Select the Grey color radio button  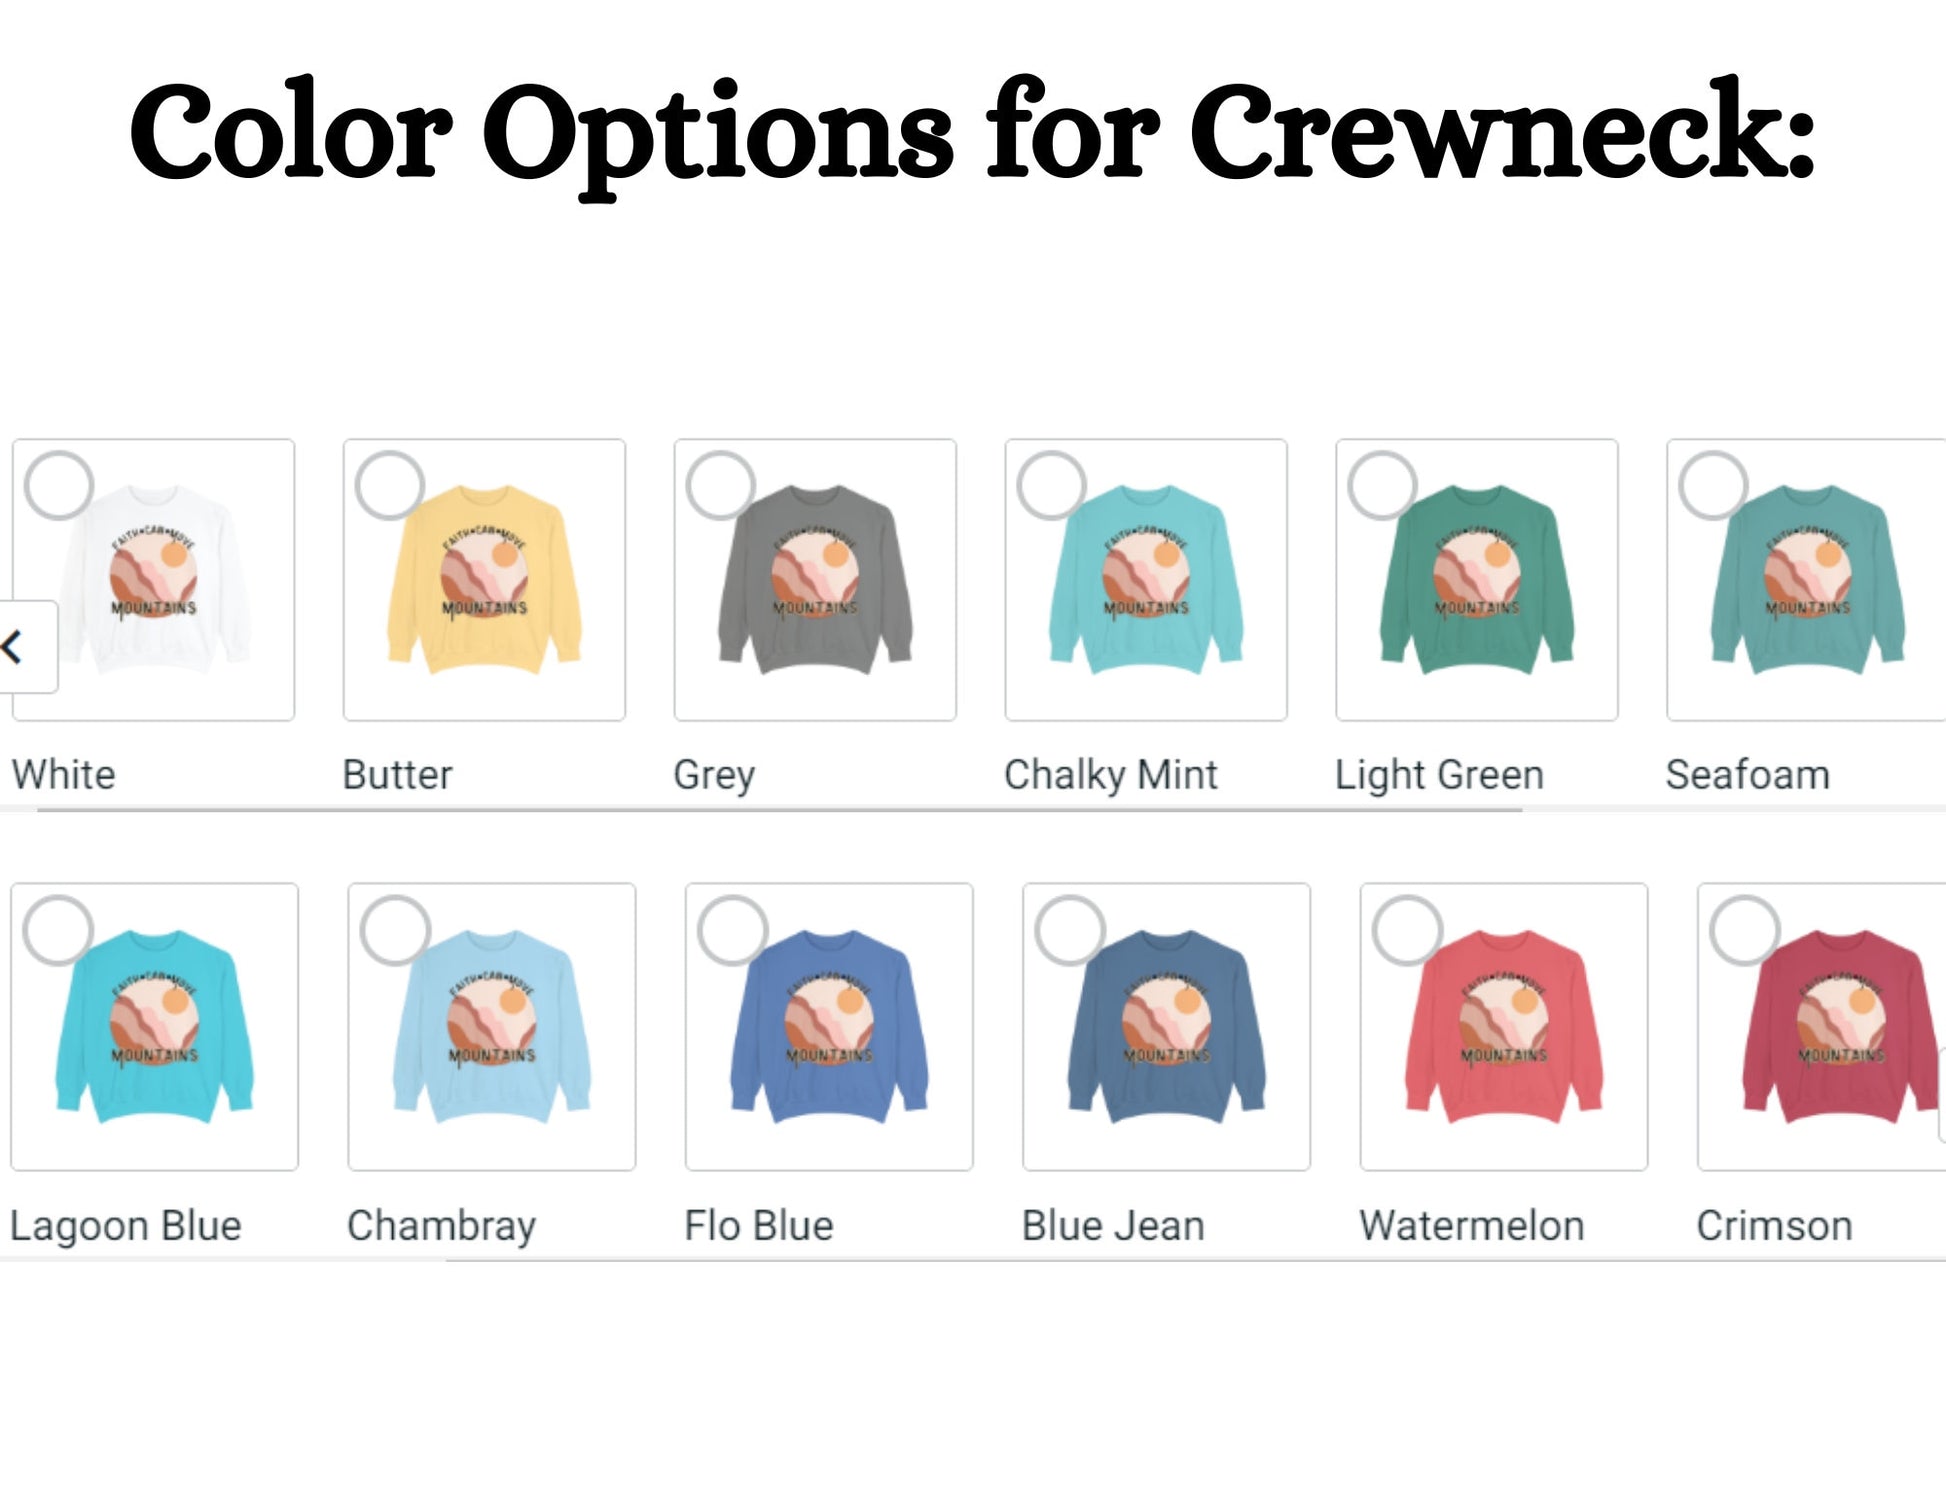pos(721,486)
